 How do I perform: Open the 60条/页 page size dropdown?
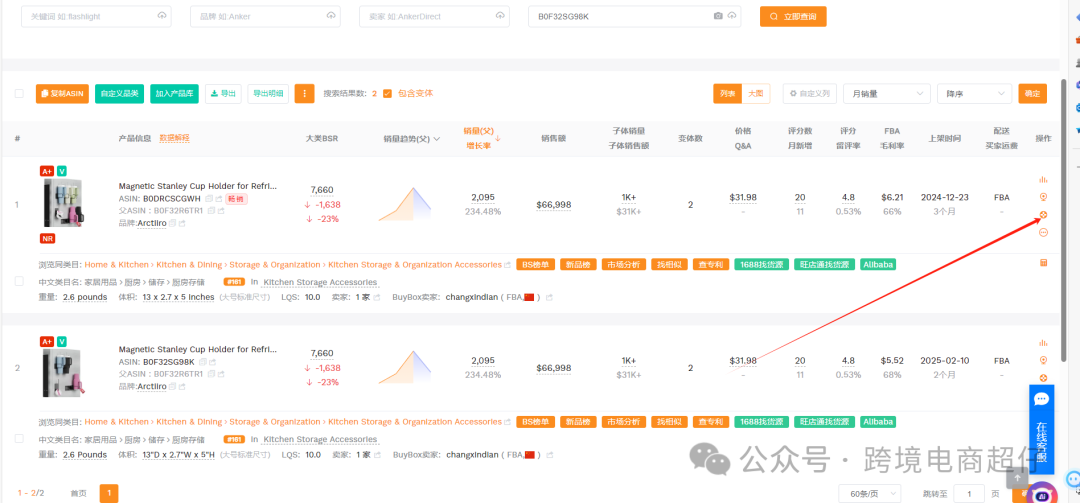[x=869, y=493]
